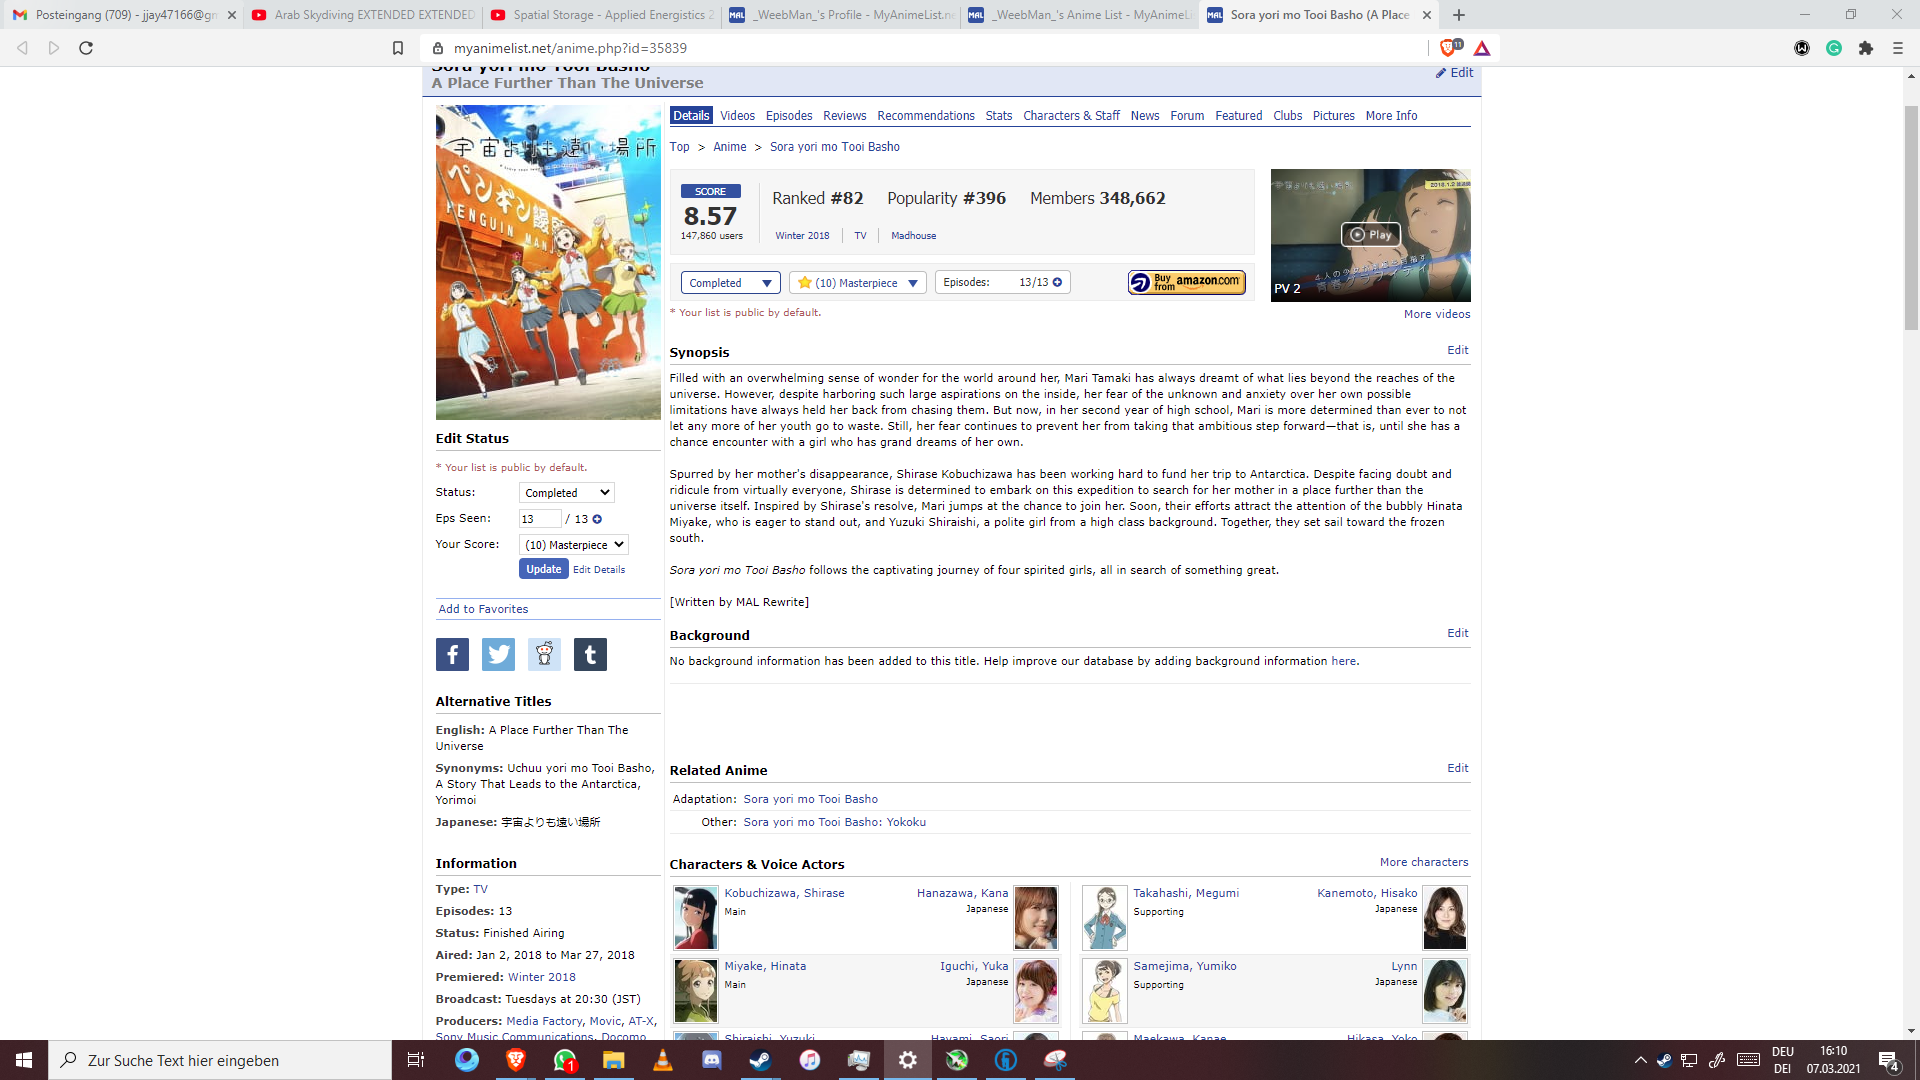Screen dimensions: 1920x1080
Task: Click the taskbar clock showing 16:10
Action: 1833,1060
